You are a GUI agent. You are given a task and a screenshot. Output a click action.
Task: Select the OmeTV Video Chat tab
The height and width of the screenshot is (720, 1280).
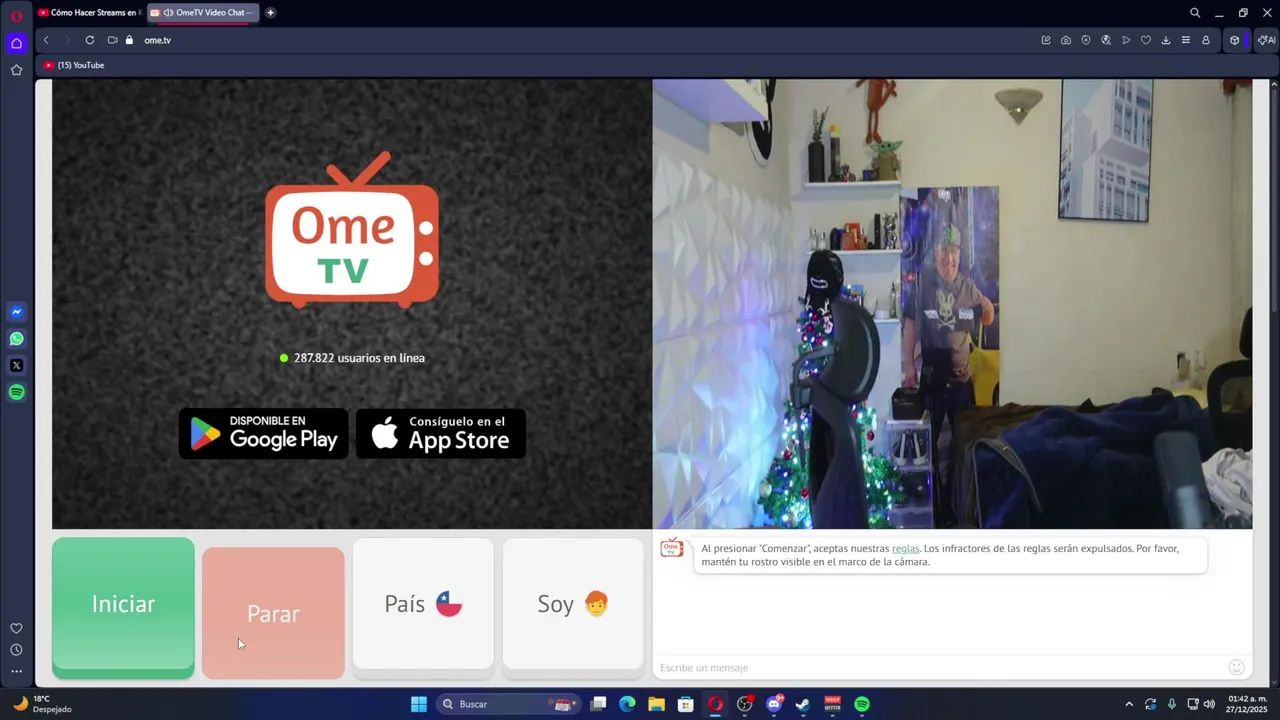coord(204,13)
